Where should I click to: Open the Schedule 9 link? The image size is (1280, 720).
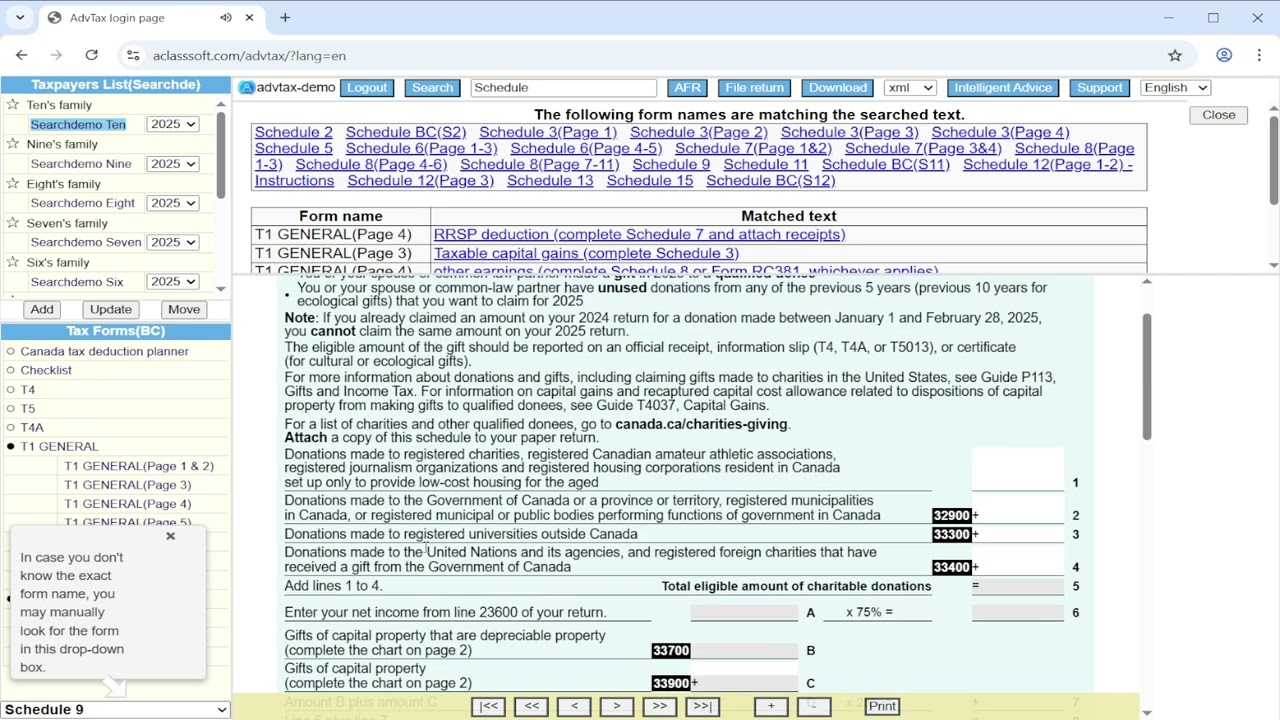(671, 165)
